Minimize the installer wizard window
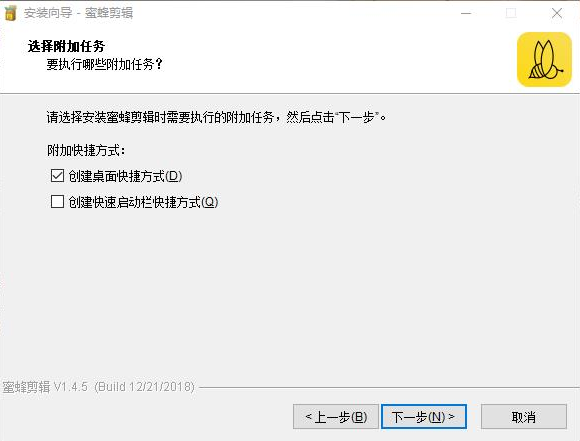 coord(466,13)
